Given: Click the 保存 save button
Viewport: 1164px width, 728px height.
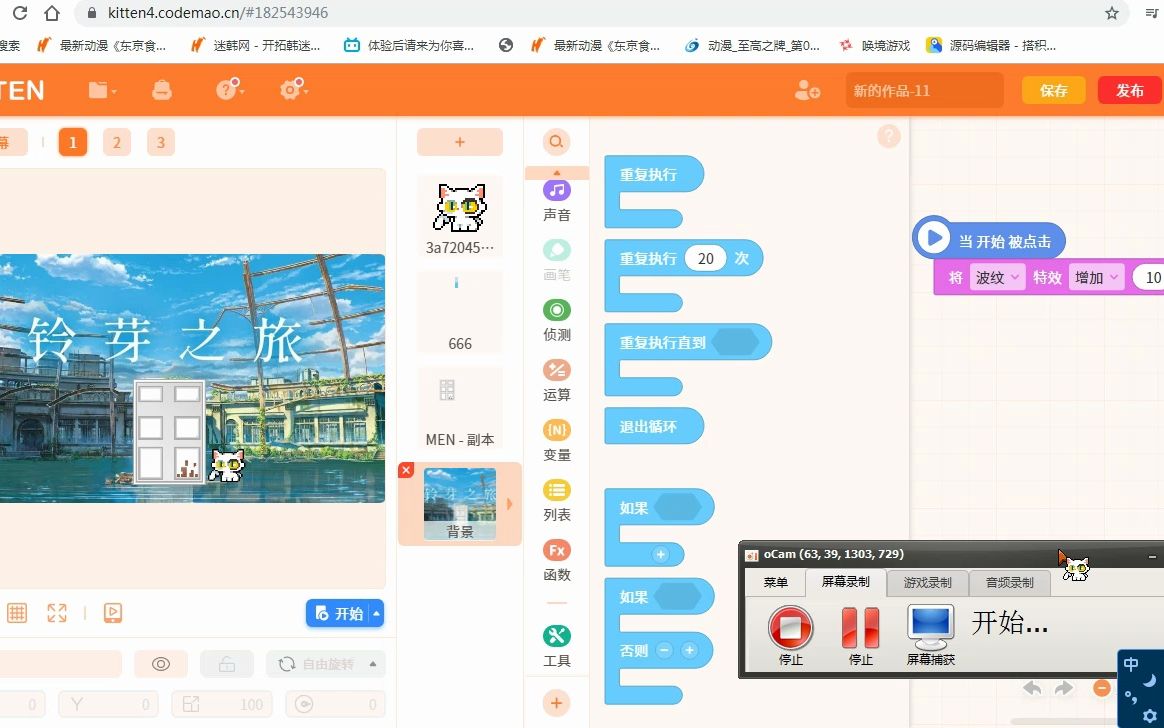Looking at the screenshot, I should tap(1053, 90).
